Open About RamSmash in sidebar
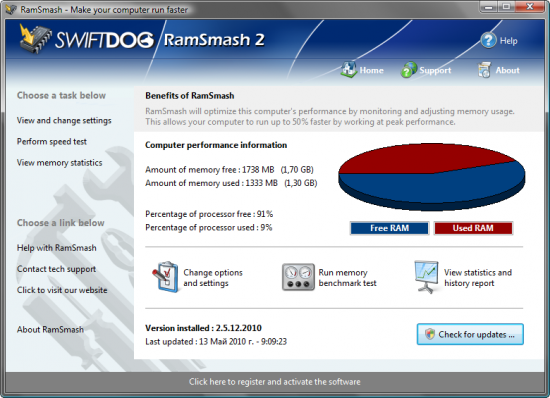Image resolution: width=550 pixels, height=398 pixels. pos(50,330)
